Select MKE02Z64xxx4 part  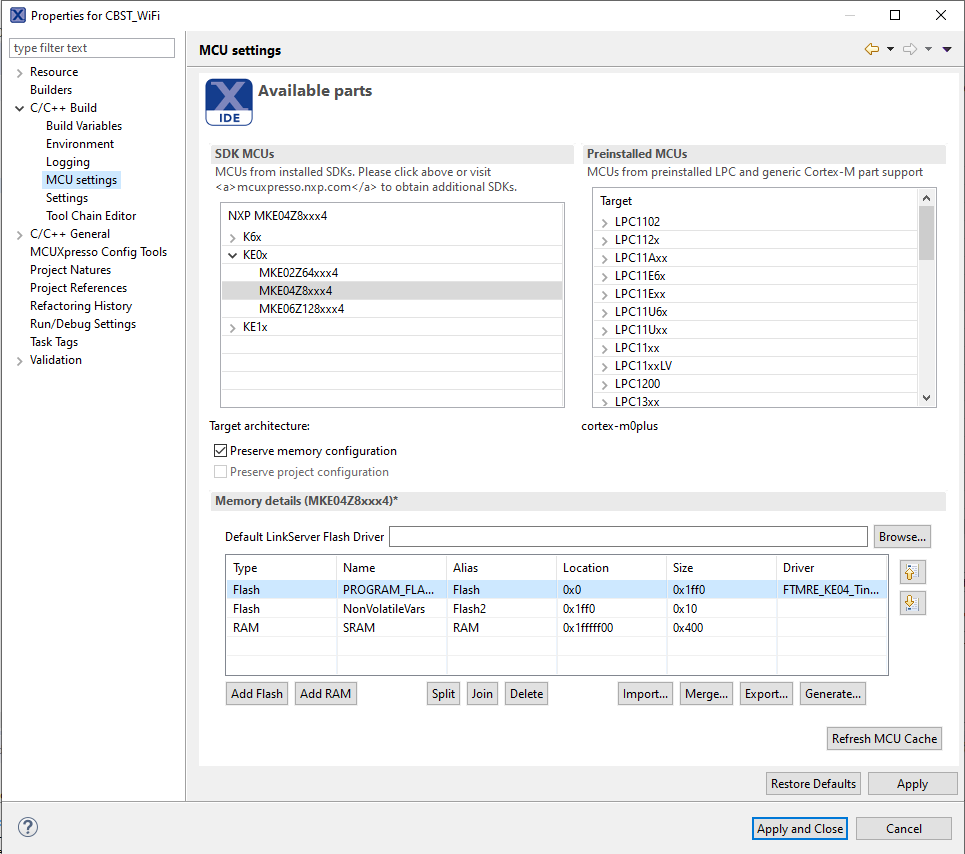pyautogui.click(x=298, y=273)
